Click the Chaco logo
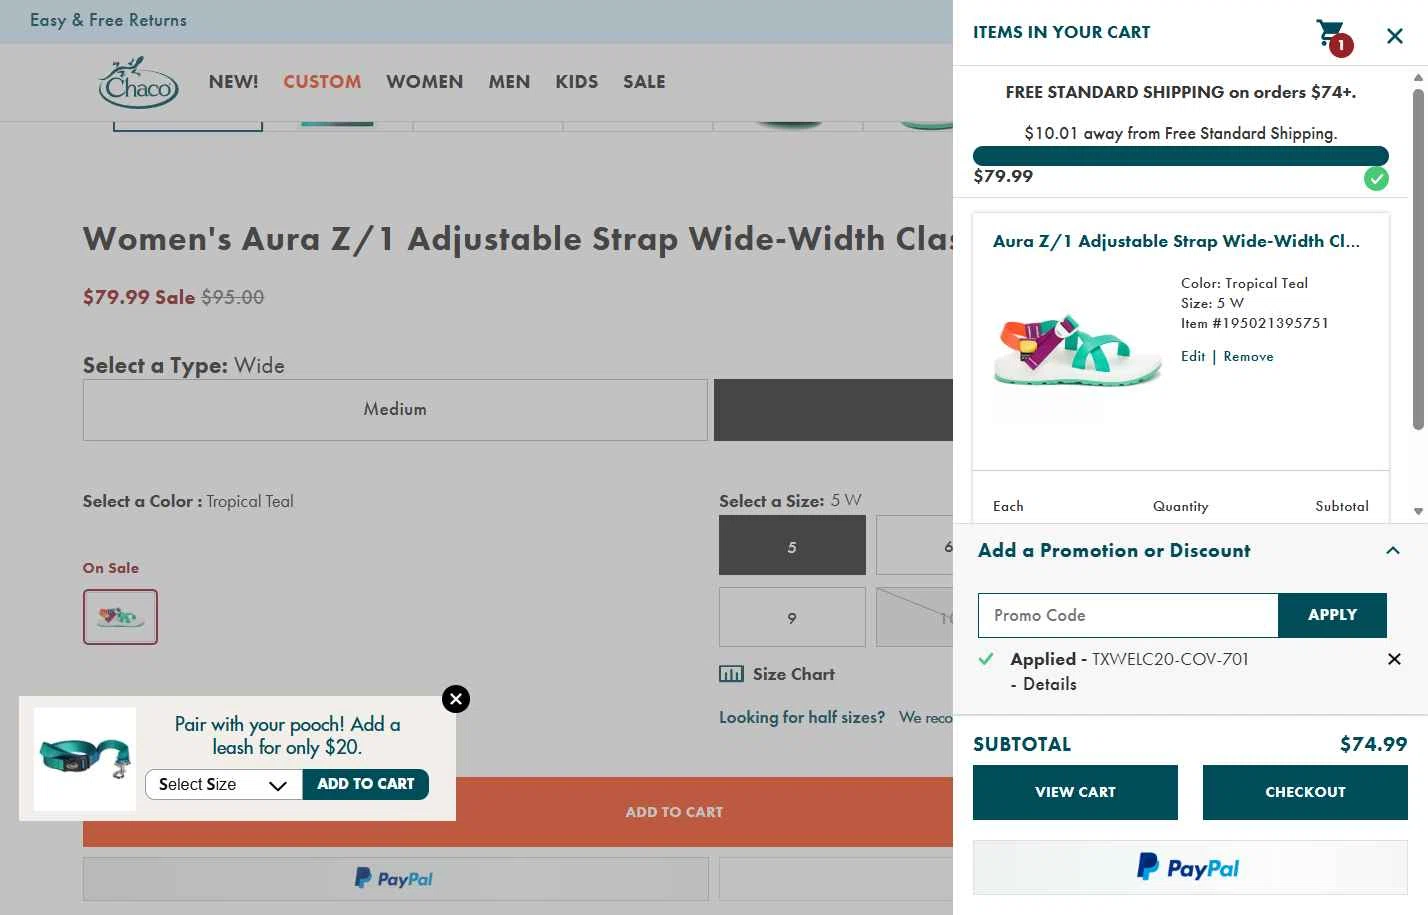Viewport: 1428px width, 915px height. [138, 83]
